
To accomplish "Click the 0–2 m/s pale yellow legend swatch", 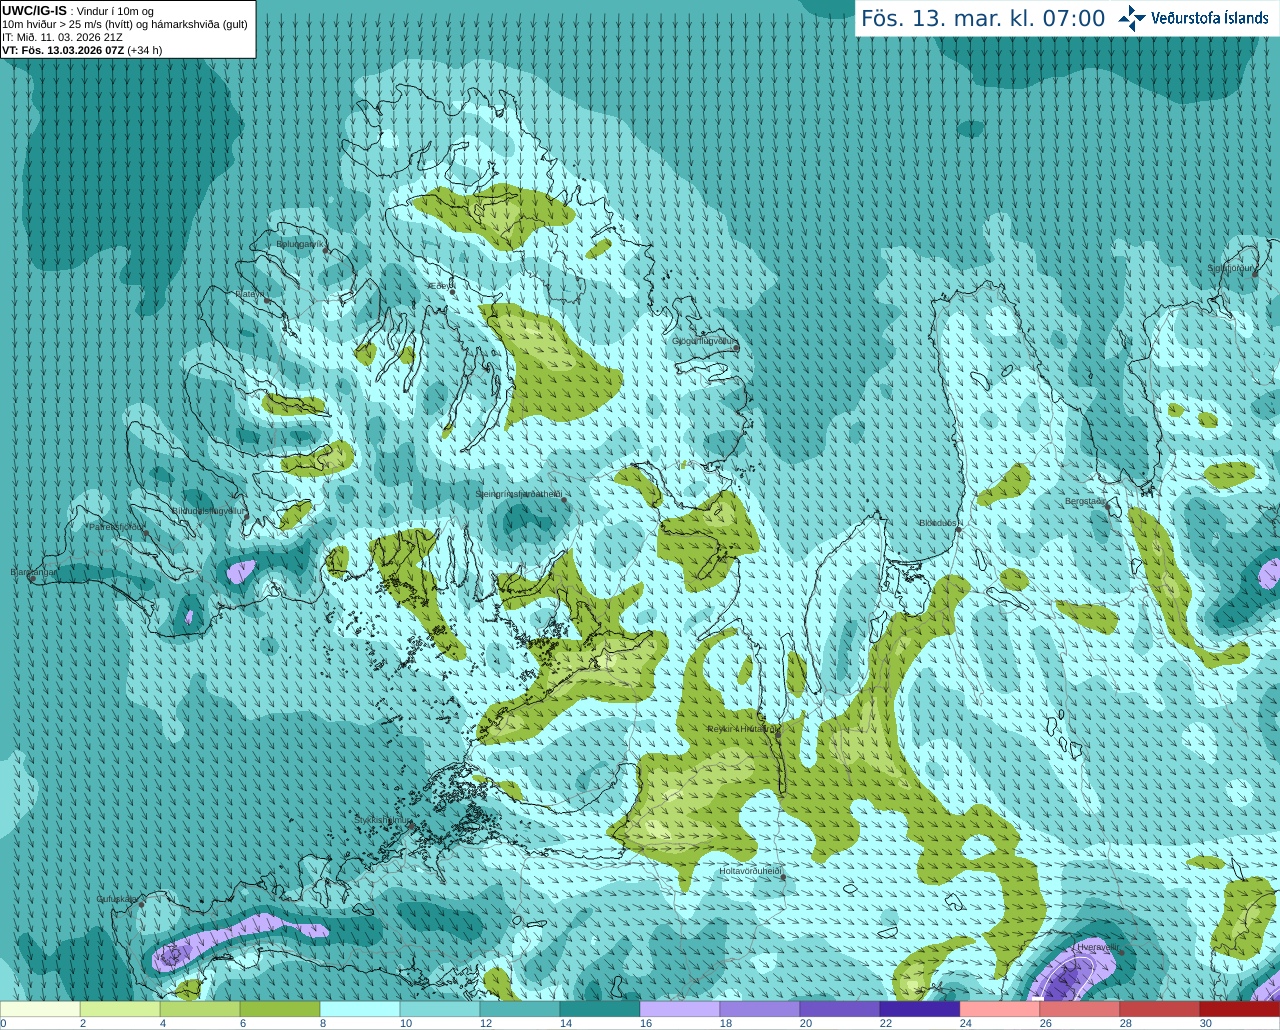I will coord(40,1009).
